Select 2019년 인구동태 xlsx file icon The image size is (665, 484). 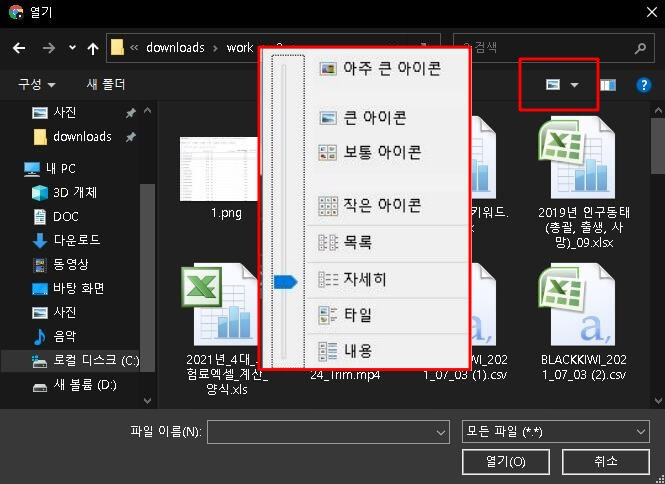pyautogui.click(x=577, y=158)
